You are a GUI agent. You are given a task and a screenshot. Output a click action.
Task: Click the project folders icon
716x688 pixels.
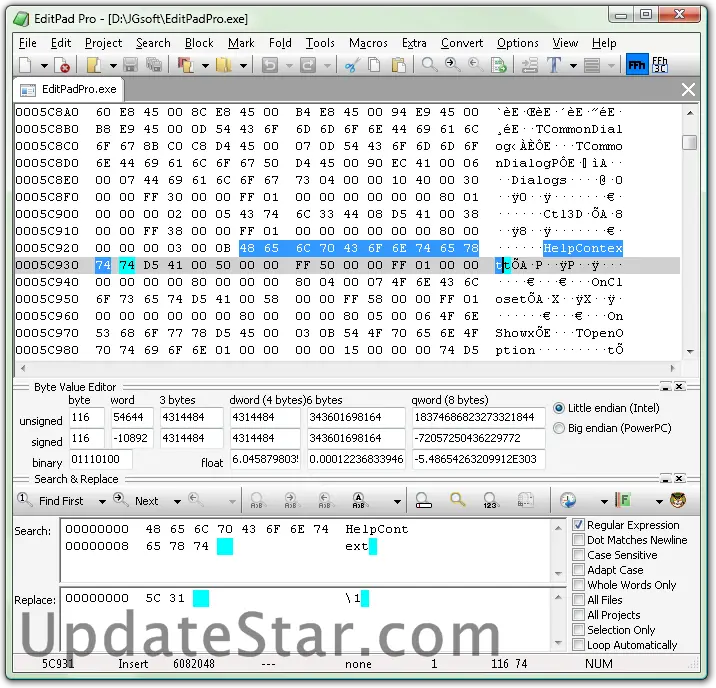(x=224, y=65)
